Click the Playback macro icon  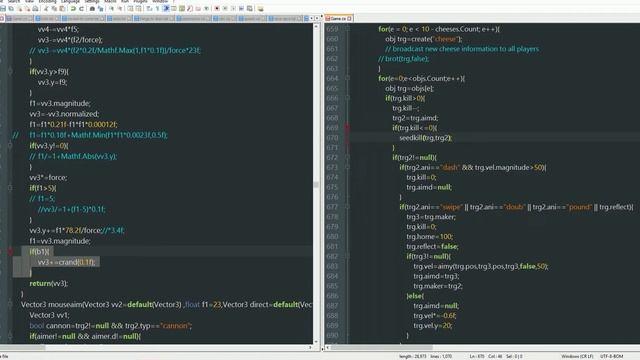[x=233, y=9]
